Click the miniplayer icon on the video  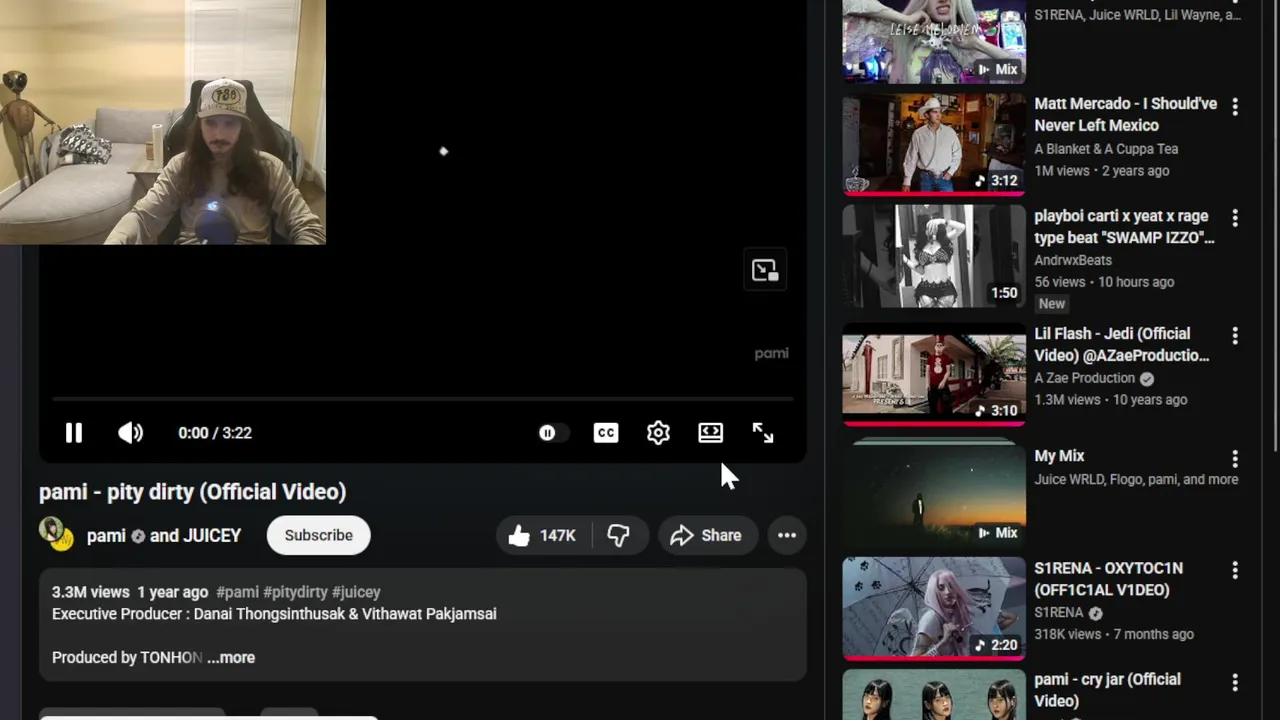[765, 271]
